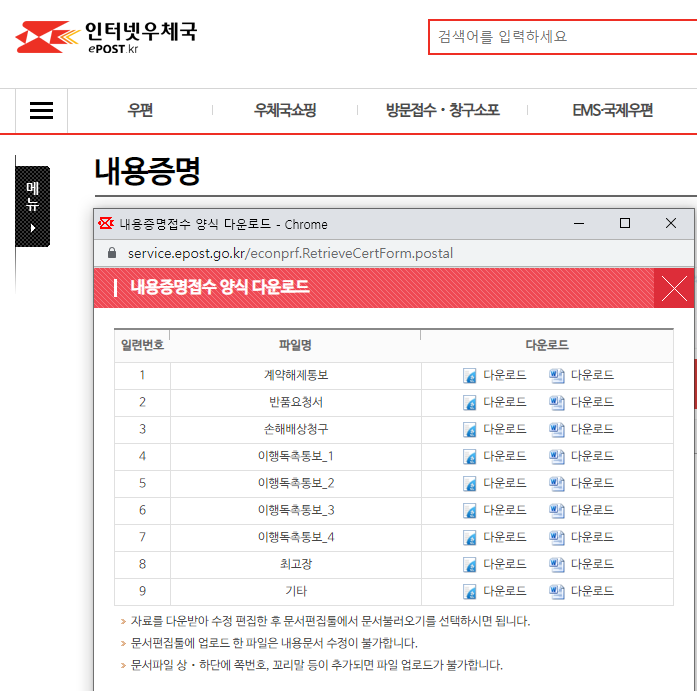Open the EMS·국제우편 menu
697x691 pixels.
612,110
